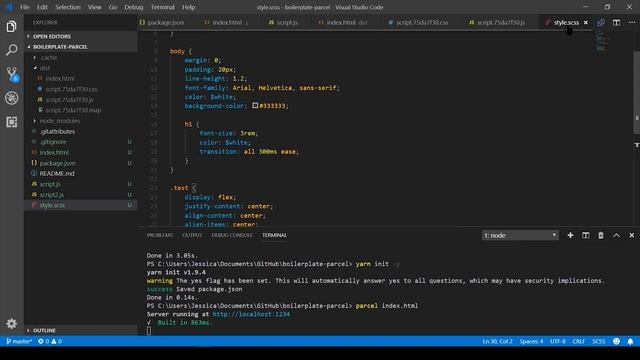Switch to the Problems panel tab
This screenshot has width=640, height=360.
pyautogui.click(x=160, y=235)
